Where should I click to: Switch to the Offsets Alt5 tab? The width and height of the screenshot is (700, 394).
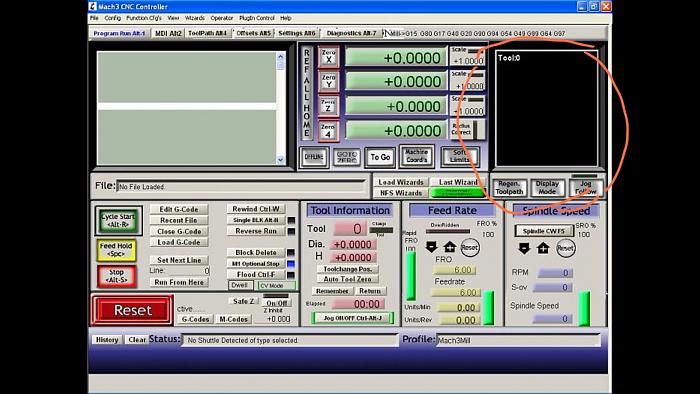point(253,33)
